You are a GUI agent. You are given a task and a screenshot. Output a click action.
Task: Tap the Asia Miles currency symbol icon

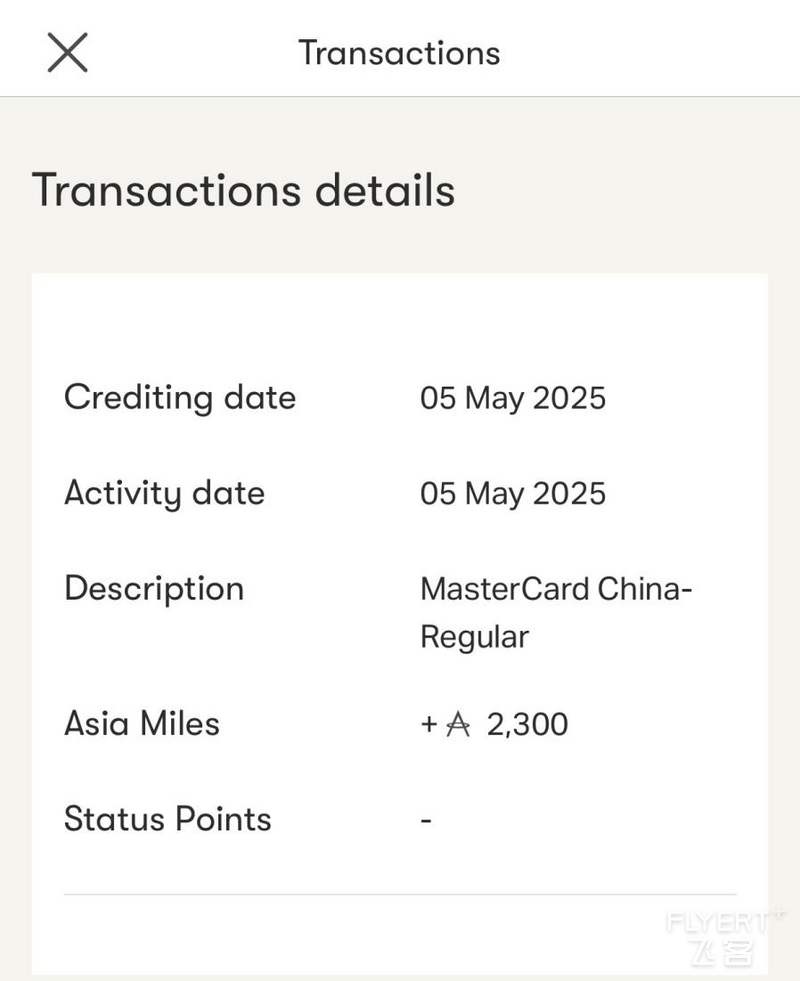[458, 724]
